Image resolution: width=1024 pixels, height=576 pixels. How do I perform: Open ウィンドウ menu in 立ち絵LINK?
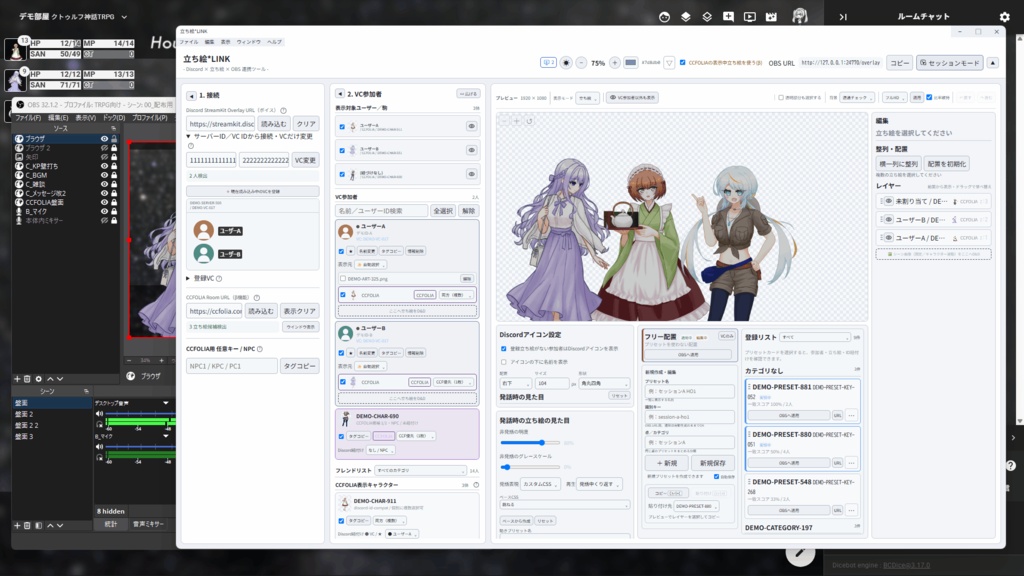coord(249,42)
